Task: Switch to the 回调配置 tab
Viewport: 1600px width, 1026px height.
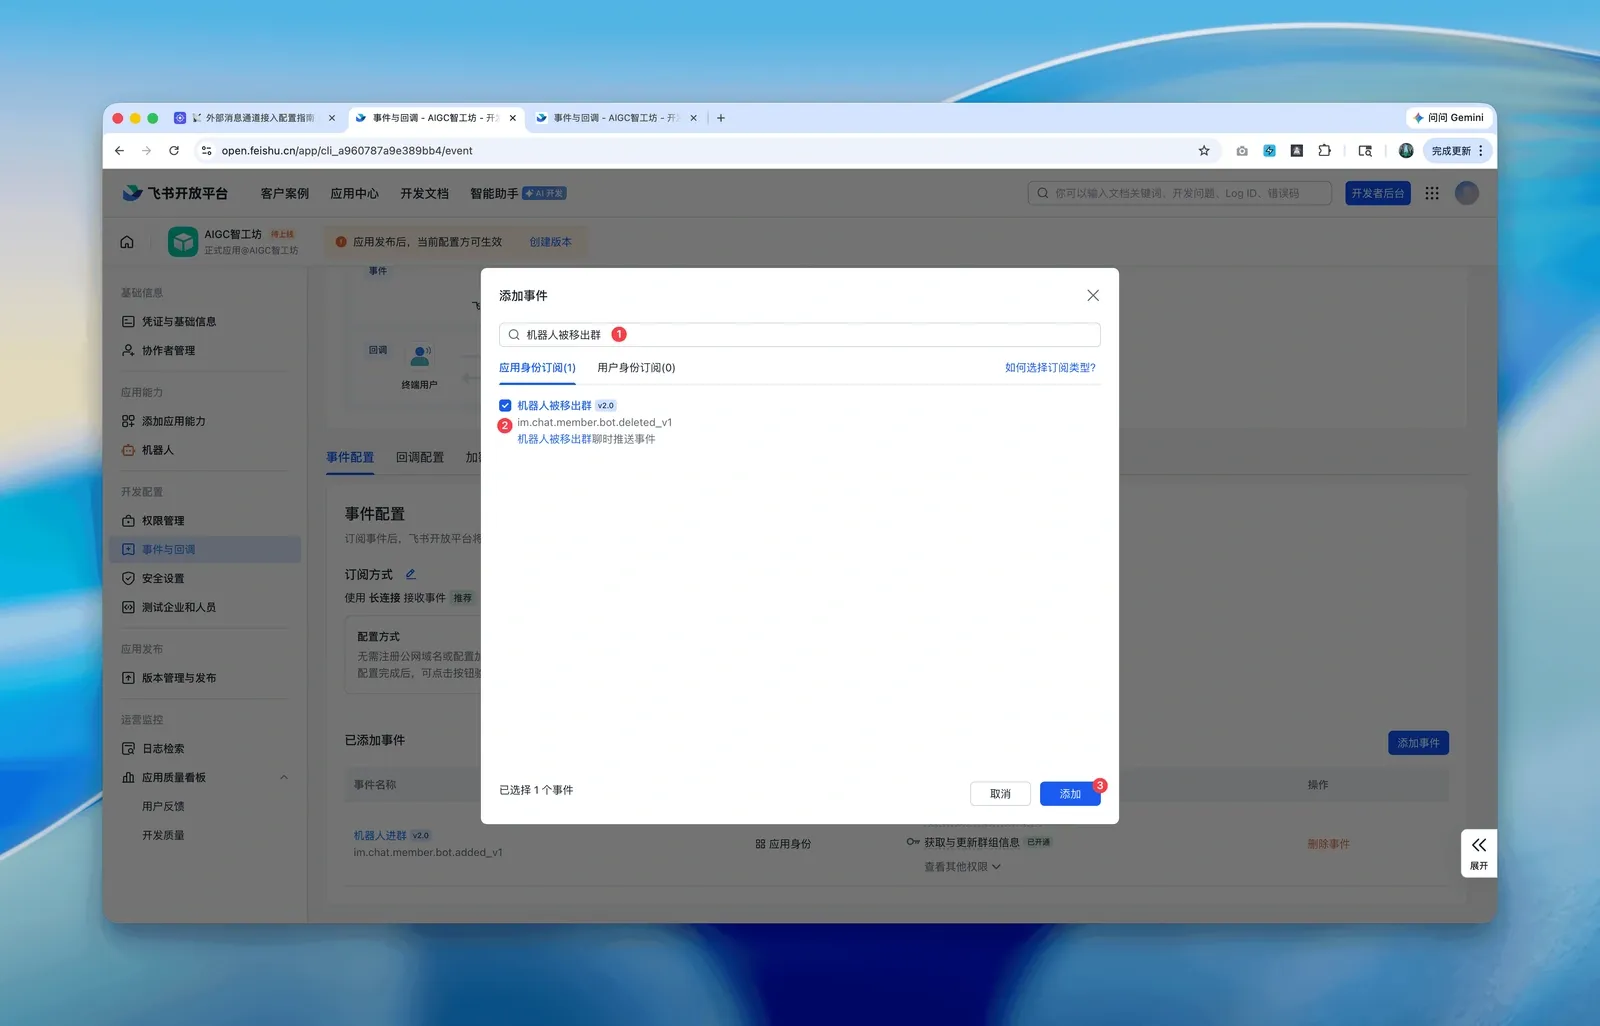Action: (x=420, y=457)
